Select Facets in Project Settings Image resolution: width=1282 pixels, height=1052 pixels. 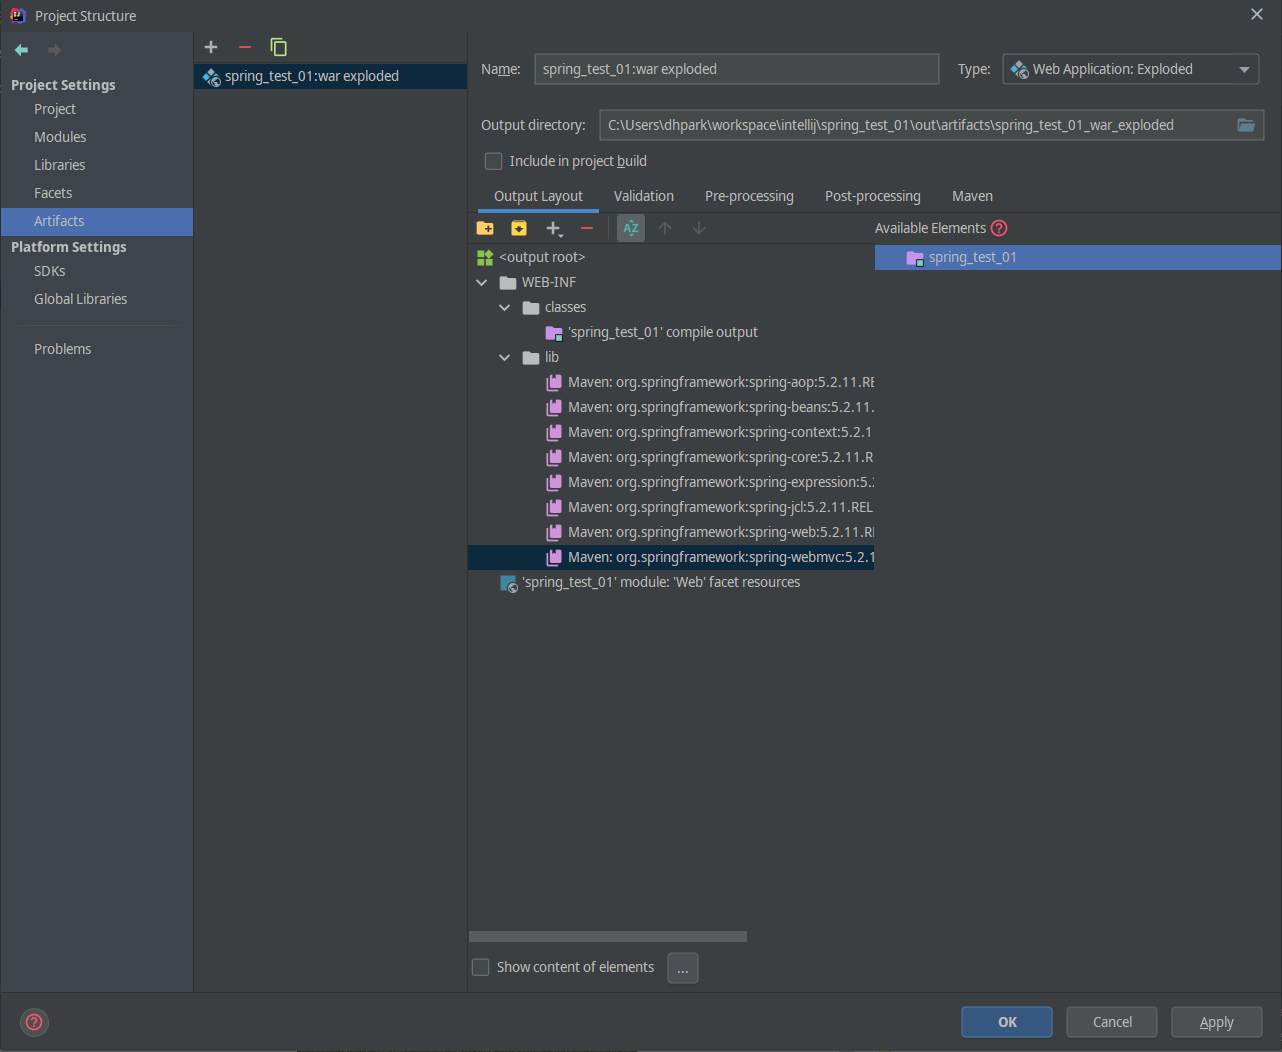click(x=53, y=193)
